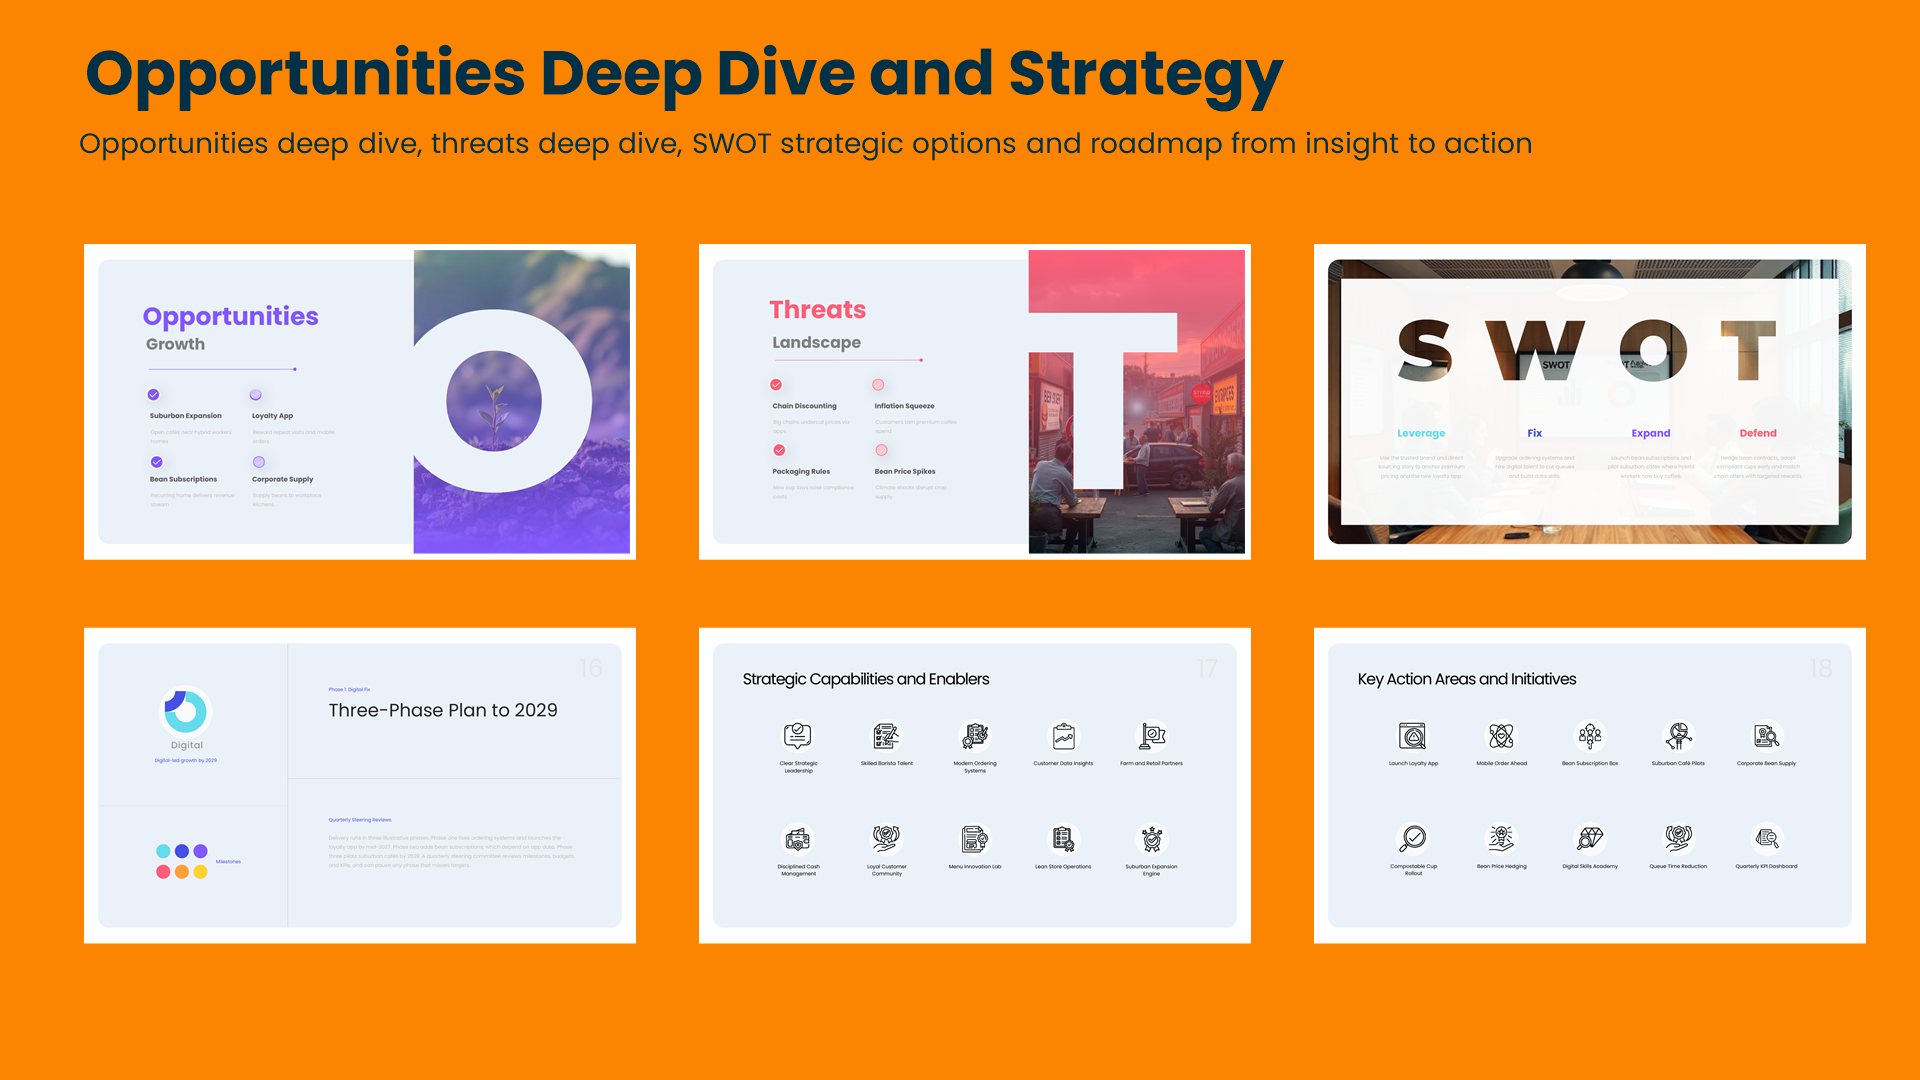
Task: Click the Digital donut chart icon
Action: (186, 711)
